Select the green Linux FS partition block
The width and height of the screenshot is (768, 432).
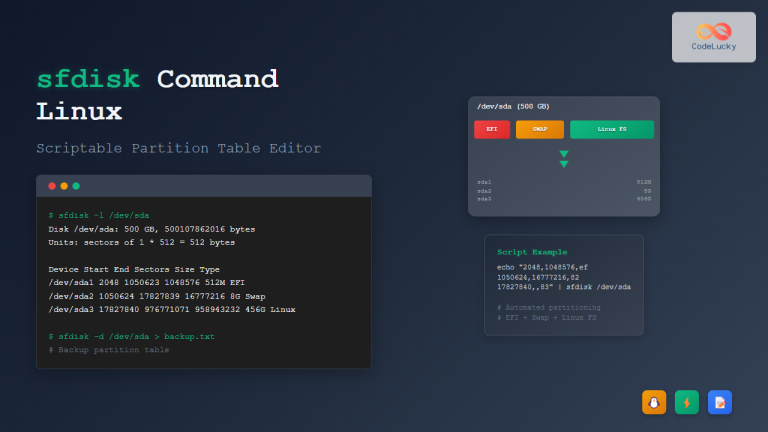[611, 129]
